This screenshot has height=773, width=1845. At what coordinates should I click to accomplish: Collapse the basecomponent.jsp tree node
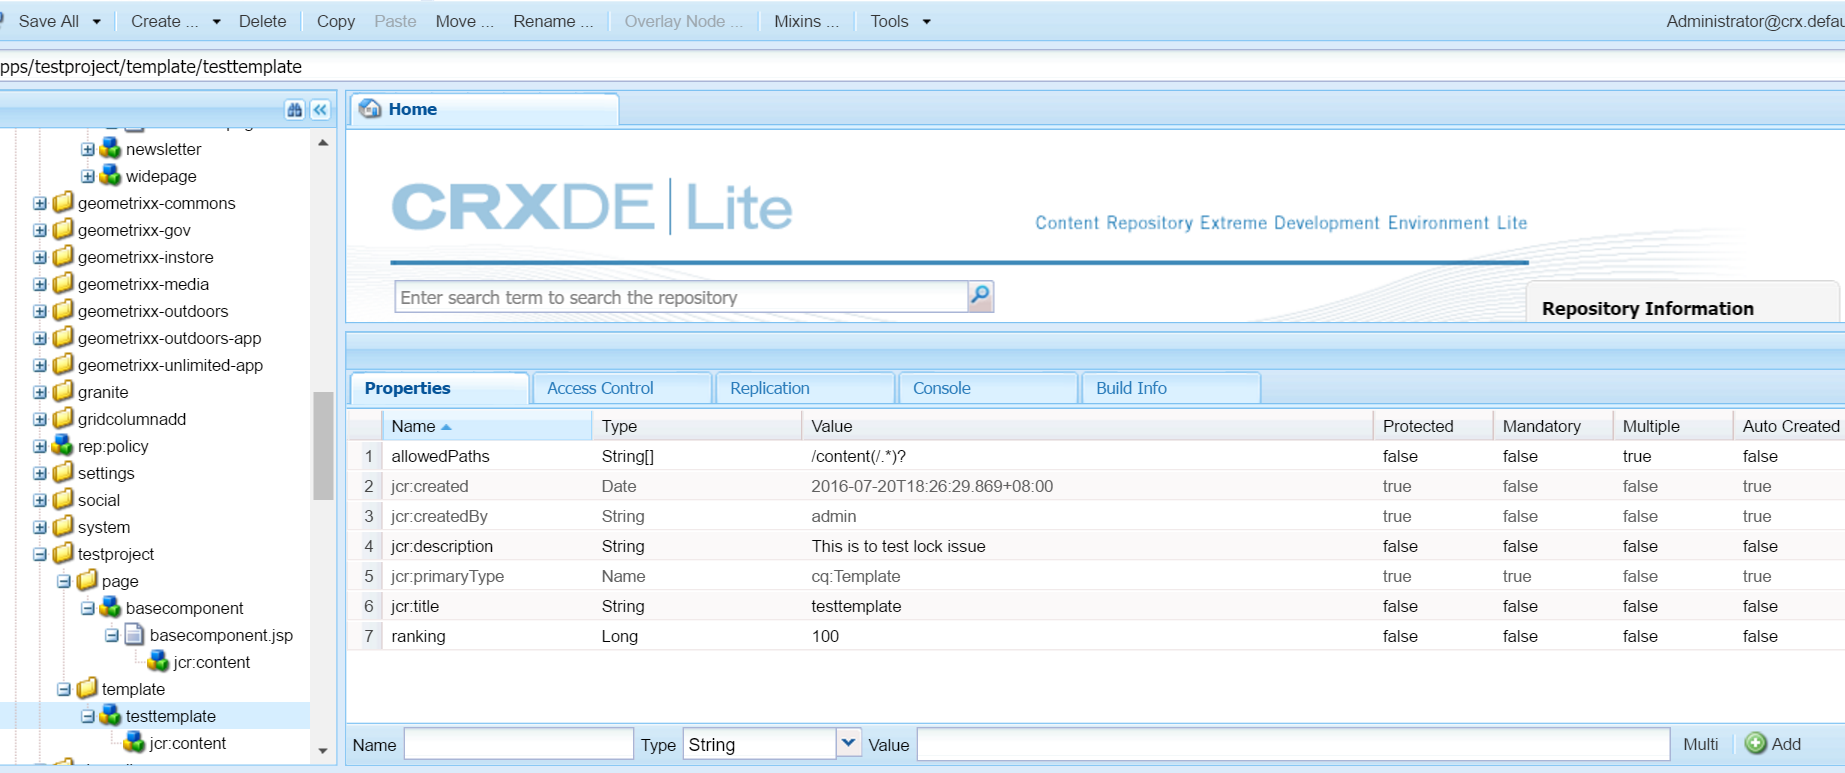112,635
